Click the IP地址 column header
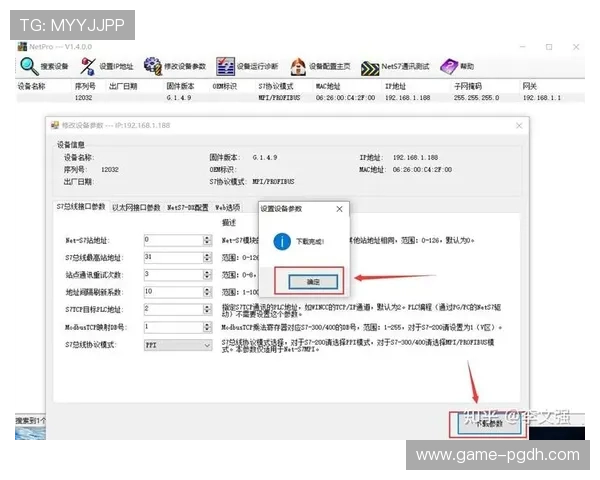Screen dimensions: 600x480 (395, 87)
